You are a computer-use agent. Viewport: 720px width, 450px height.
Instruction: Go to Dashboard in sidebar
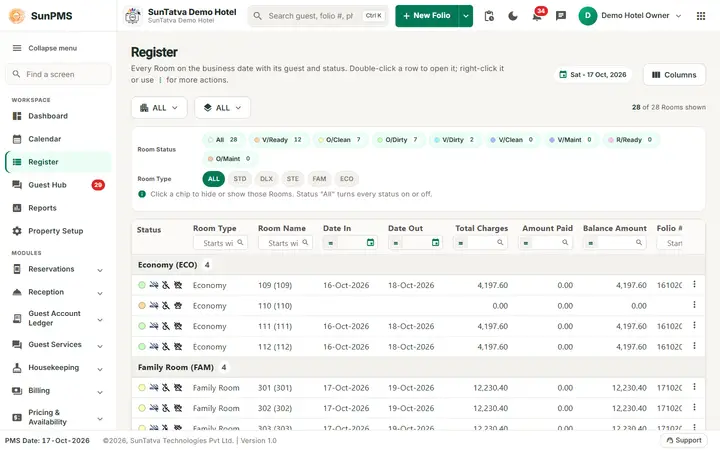click(x=58, y=116)
